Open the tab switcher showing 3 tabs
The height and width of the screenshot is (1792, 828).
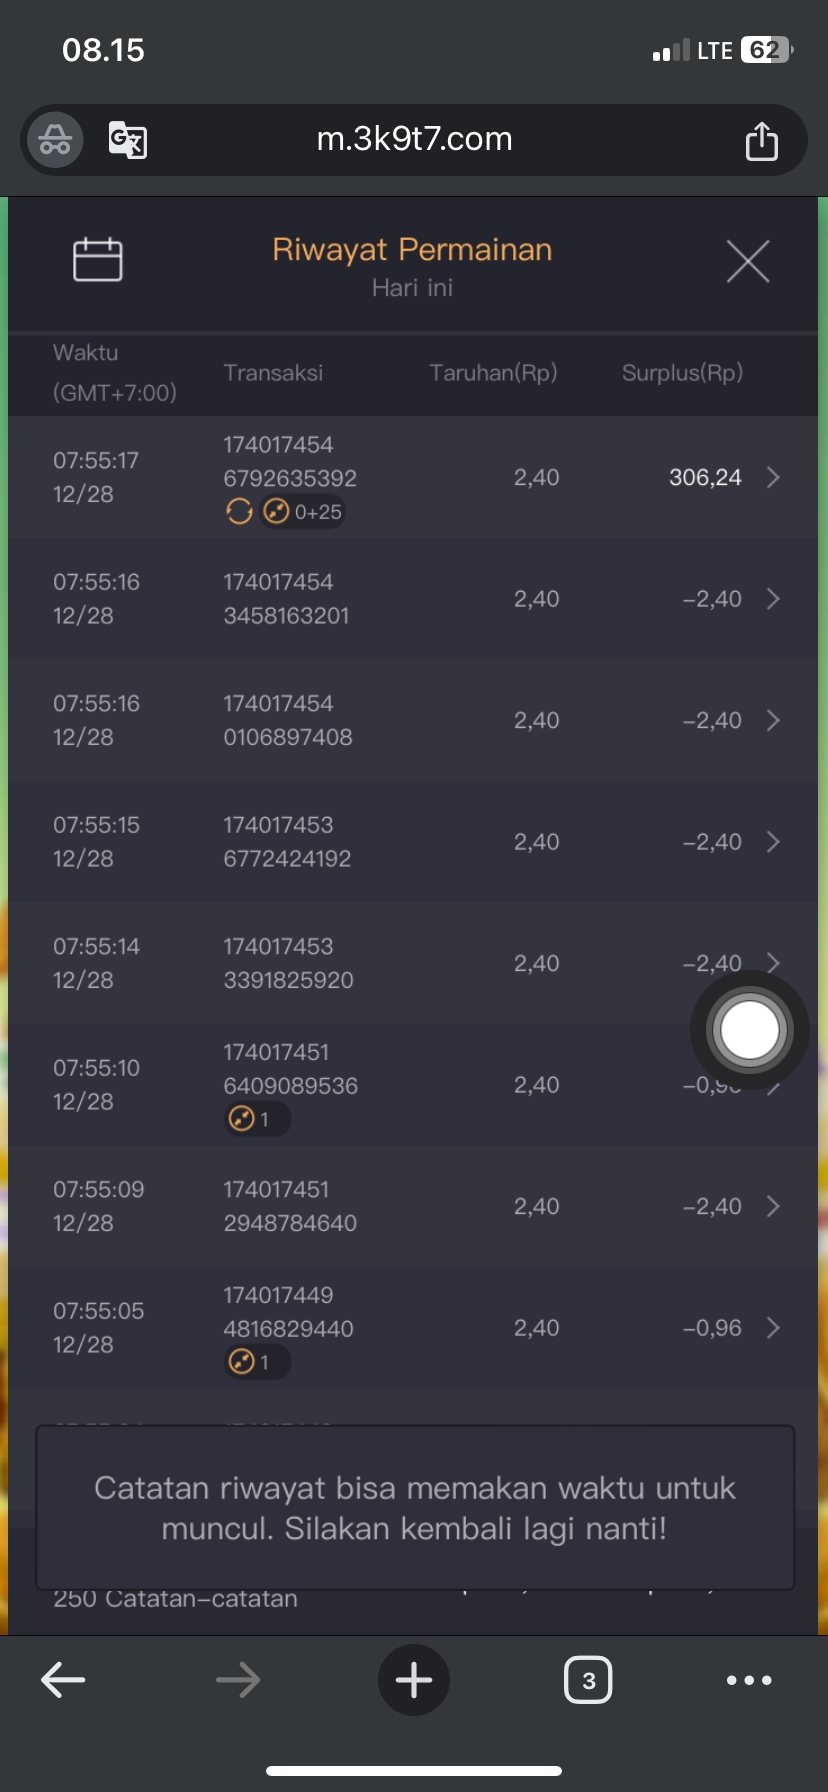(x=588, y=1680)
